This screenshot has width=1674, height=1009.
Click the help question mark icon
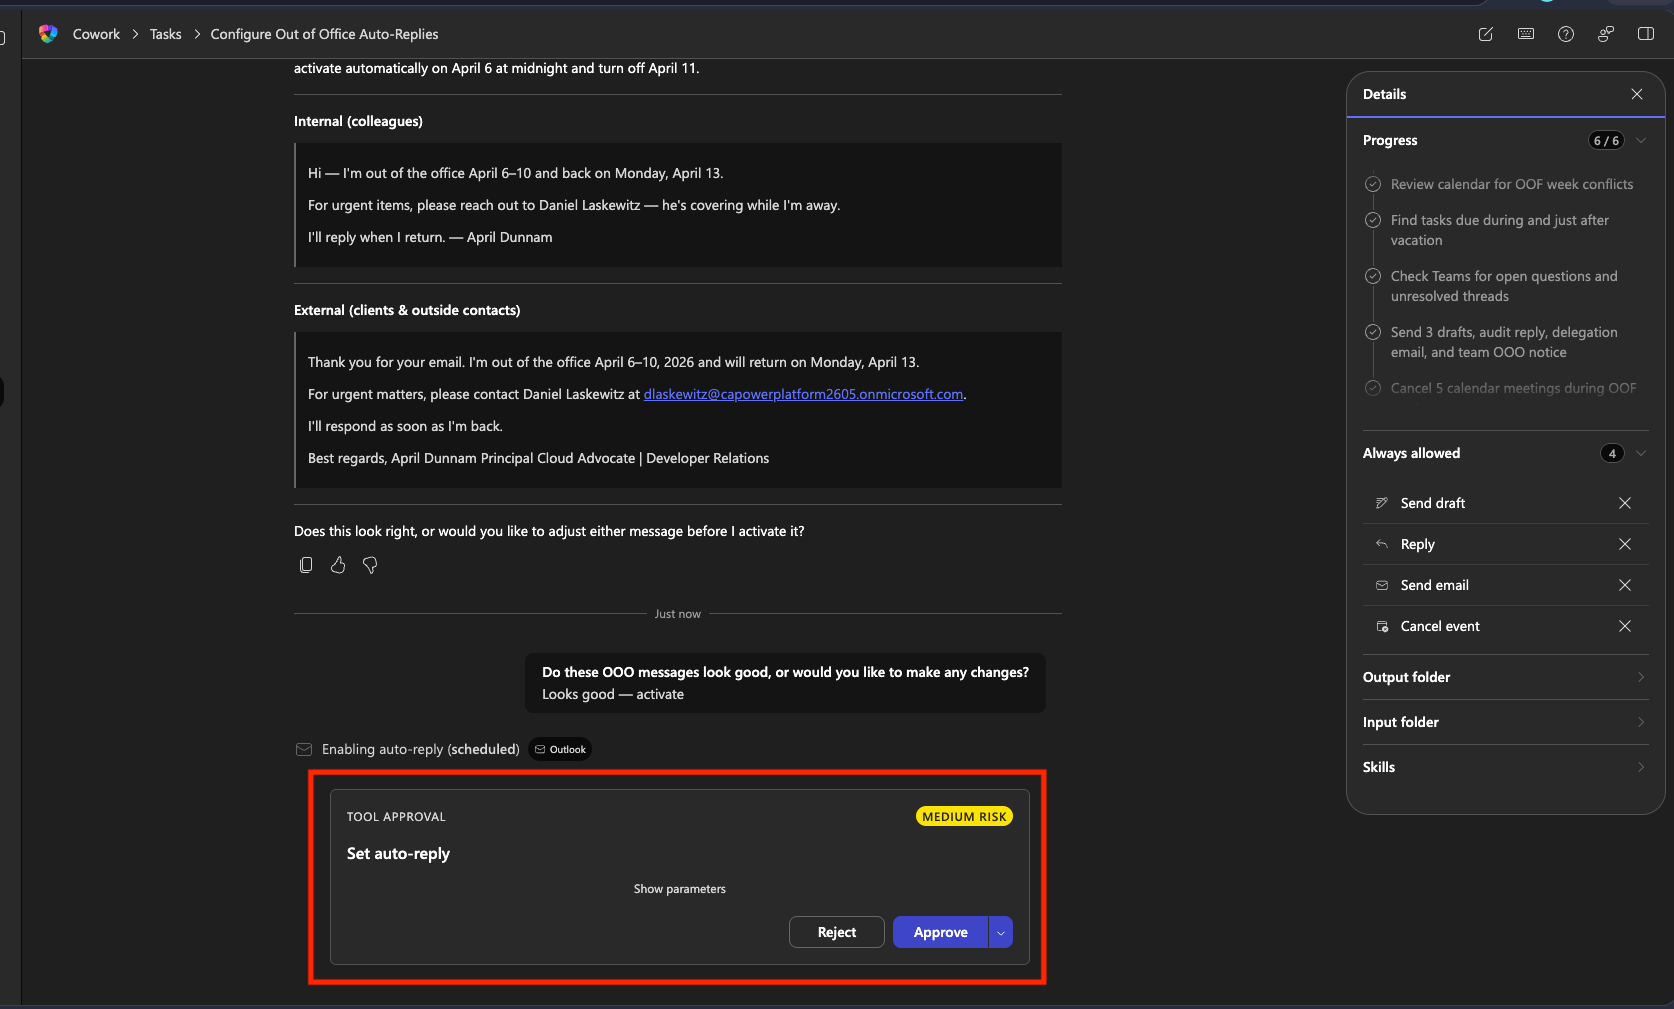(1566, 34)
